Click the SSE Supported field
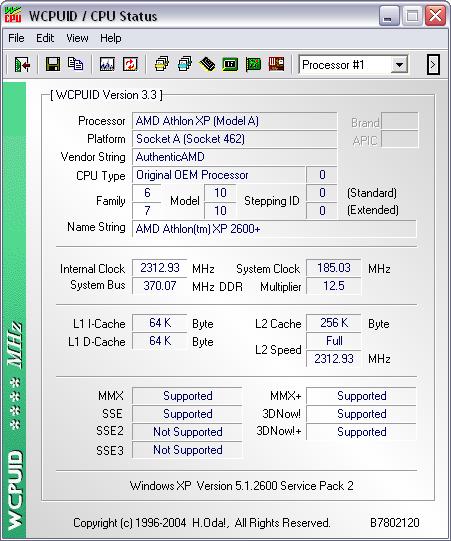Viewport: 451px width, 541px height. pos(187,414)
